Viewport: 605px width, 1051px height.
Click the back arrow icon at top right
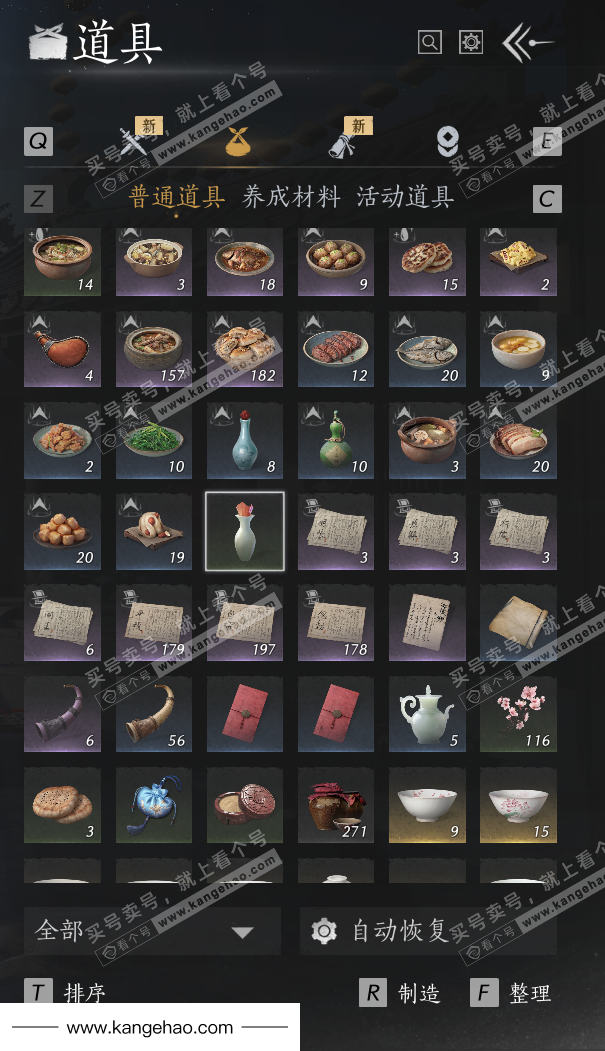click(527, 42)
